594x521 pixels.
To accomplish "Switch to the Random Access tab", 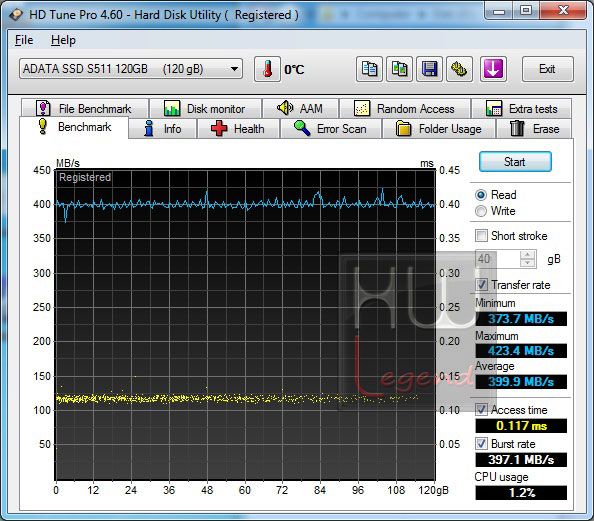I will 405,109.
